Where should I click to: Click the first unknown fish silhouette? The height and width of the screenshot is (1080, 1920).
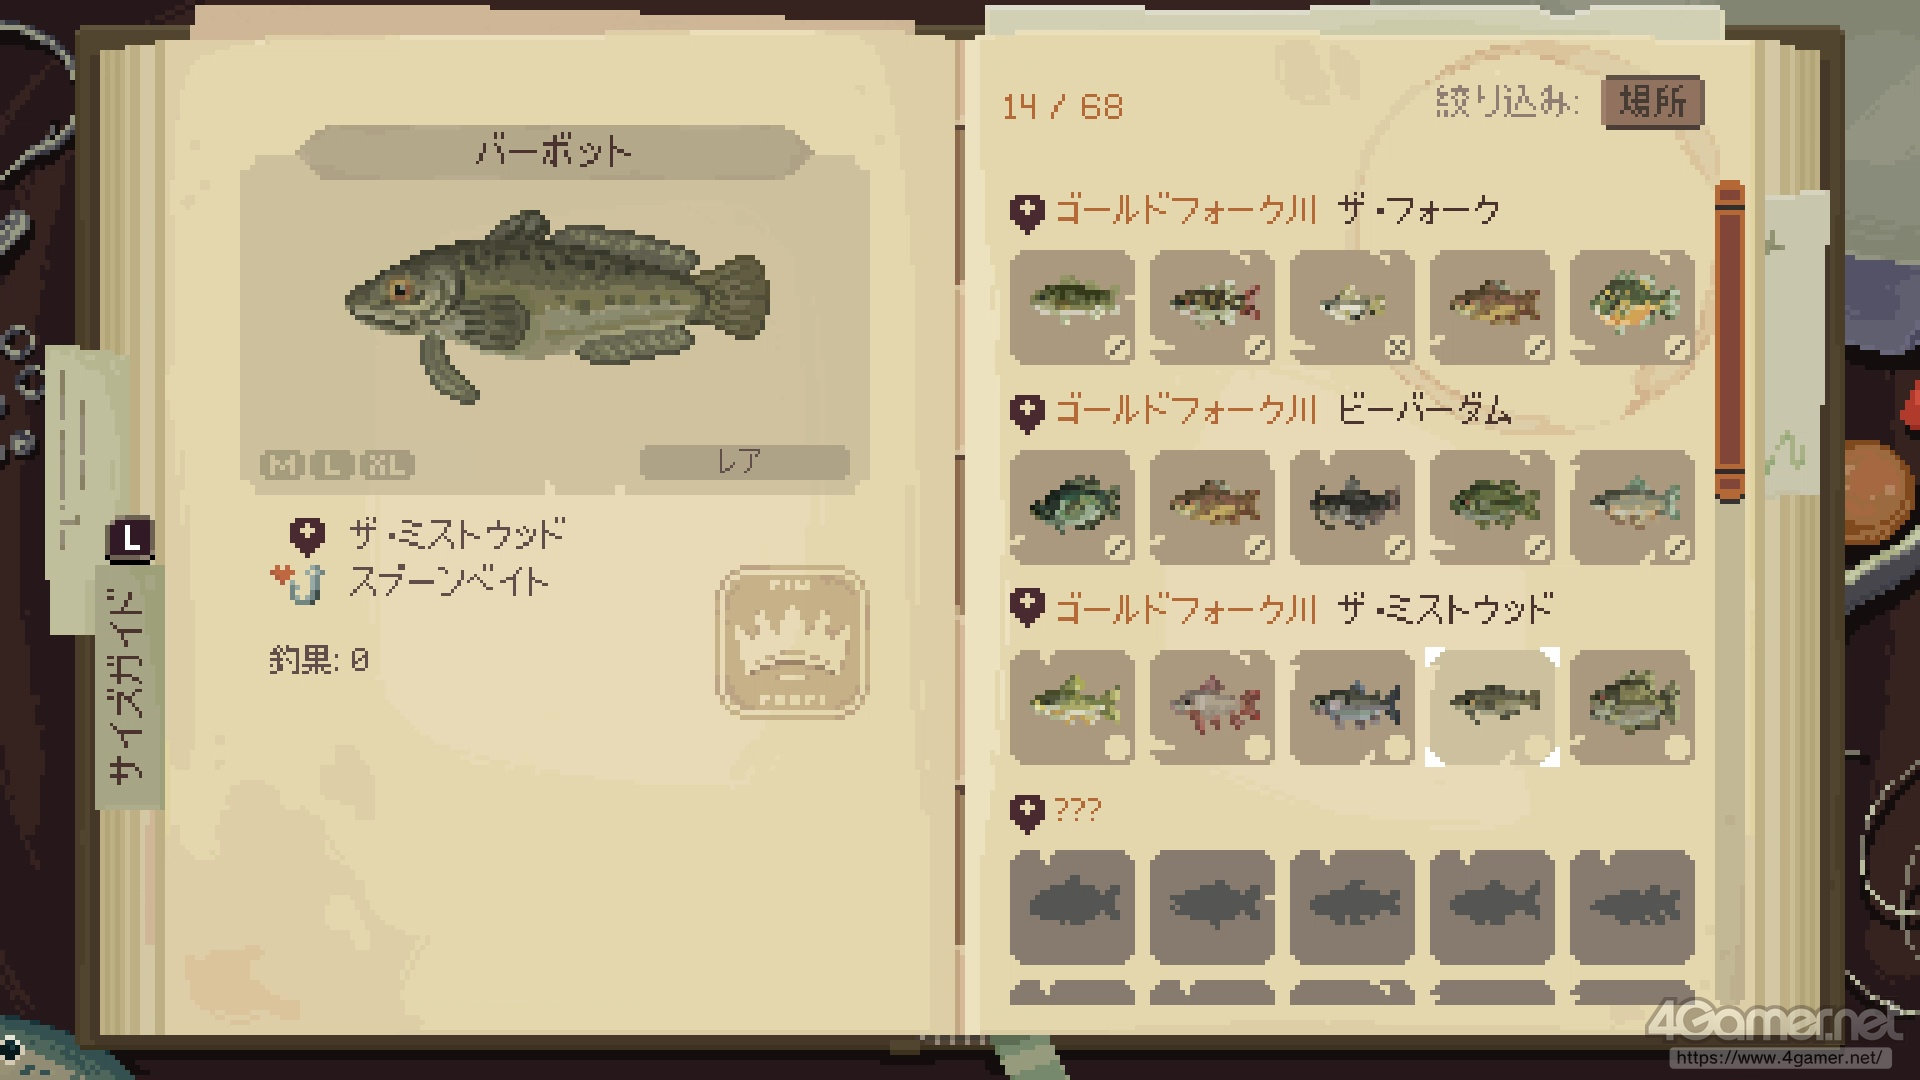[1072, 907]
